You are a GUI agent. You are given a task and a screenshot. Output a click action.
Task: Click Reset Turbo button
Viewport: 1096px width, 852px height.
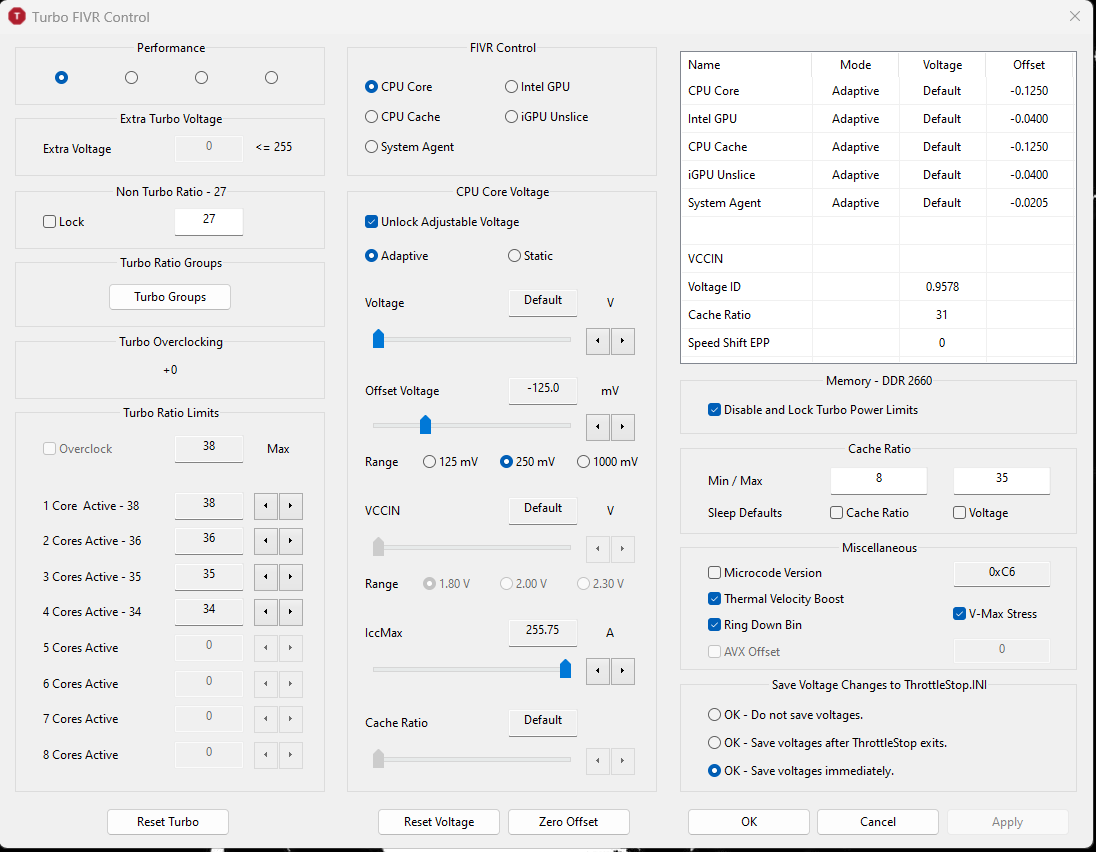pyautogui.click(x=168, y=822)
